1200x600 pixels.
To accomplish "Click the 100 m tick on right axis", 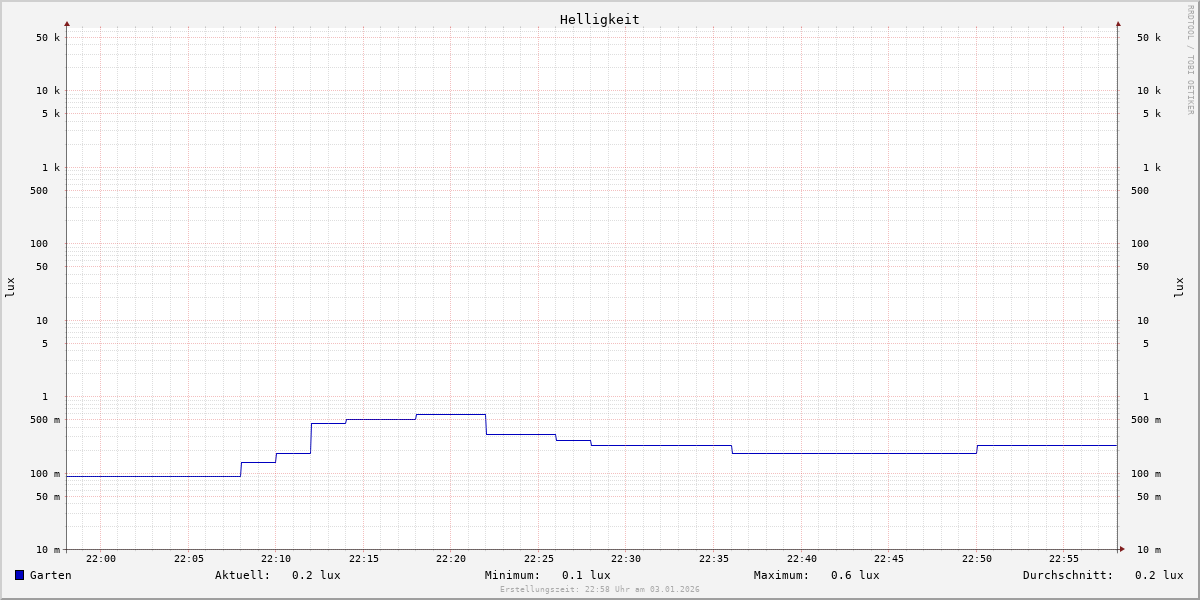I will (1146, 474).
